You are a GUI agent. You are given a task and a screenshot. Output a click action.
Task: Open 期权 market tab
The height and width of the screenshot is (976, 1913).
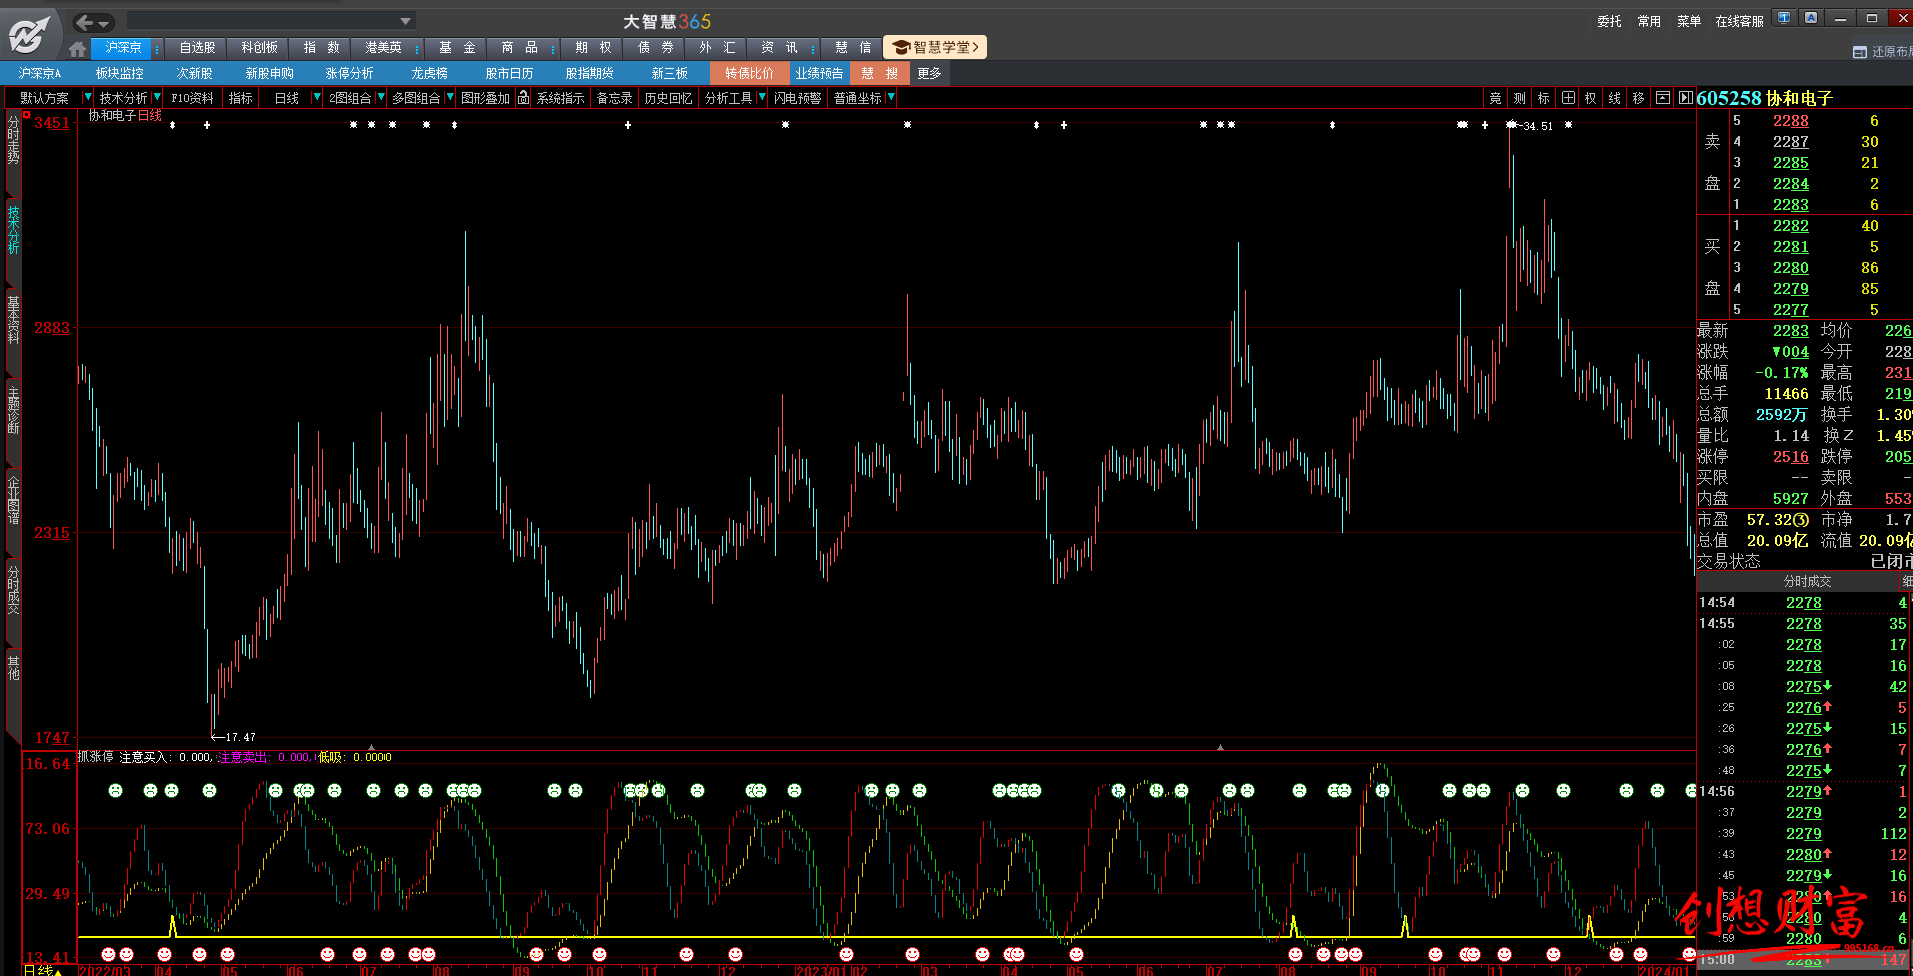(x=593, y=47)
